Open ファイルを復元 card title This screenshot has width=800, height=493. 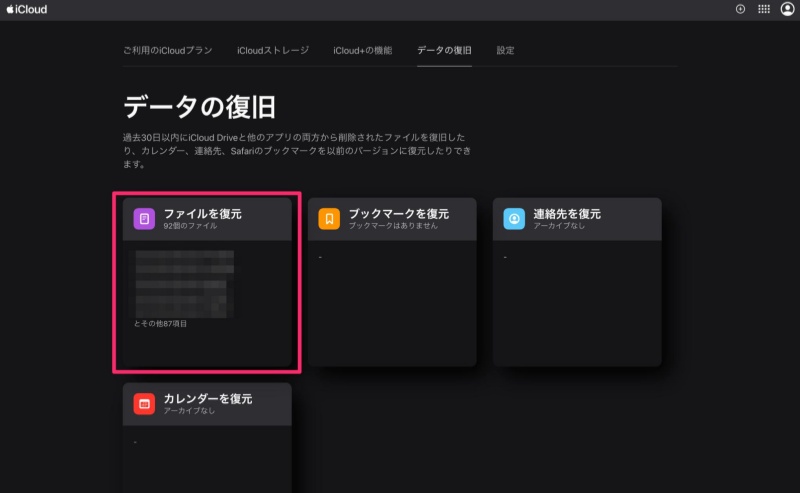pos(203,214)
